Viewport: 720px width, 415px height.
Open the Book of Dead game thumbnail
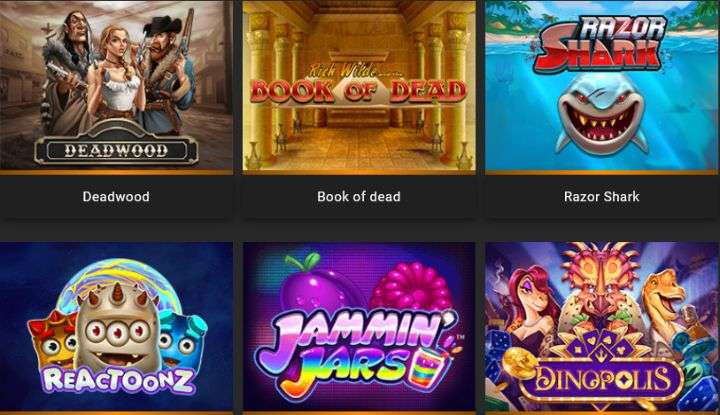359,85
